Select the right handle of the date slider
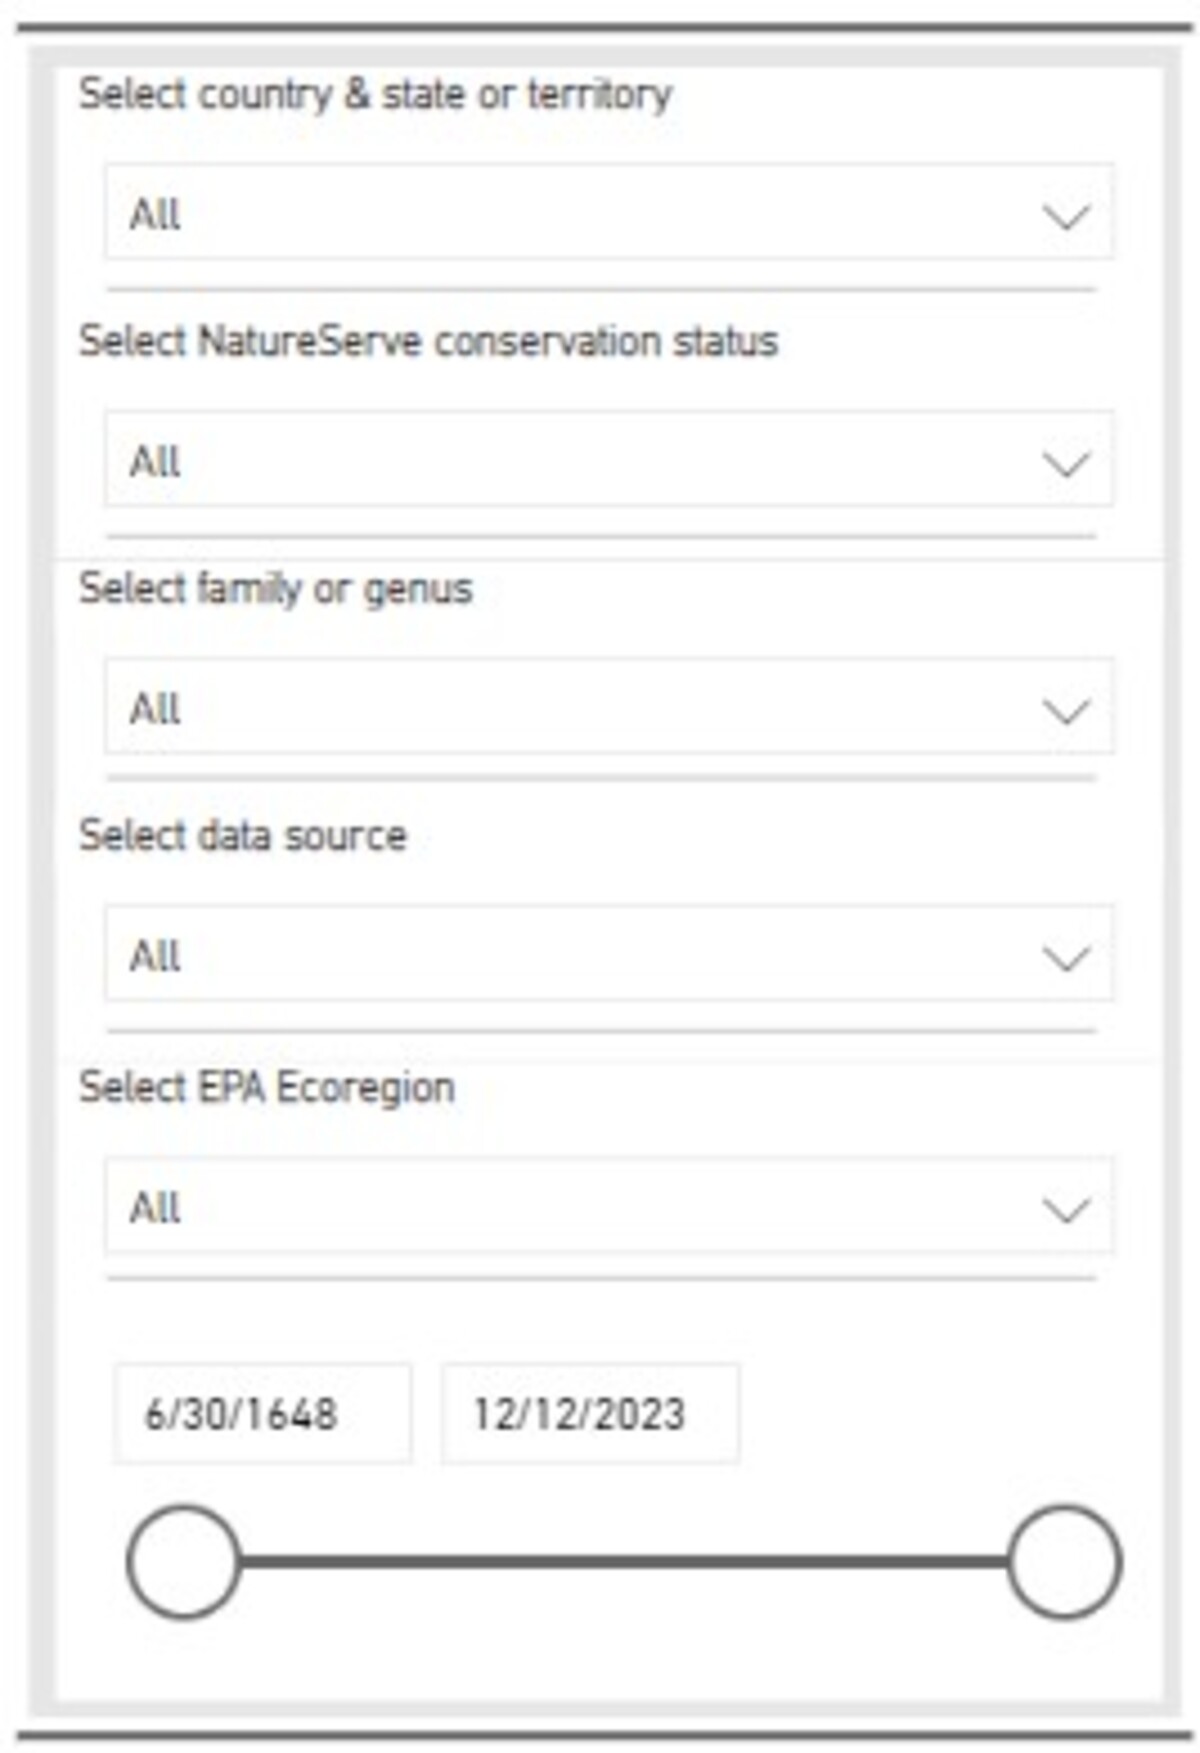Image resolution: width=1200 pixels, height=1753 pixels. (x=1065, y=1560)
